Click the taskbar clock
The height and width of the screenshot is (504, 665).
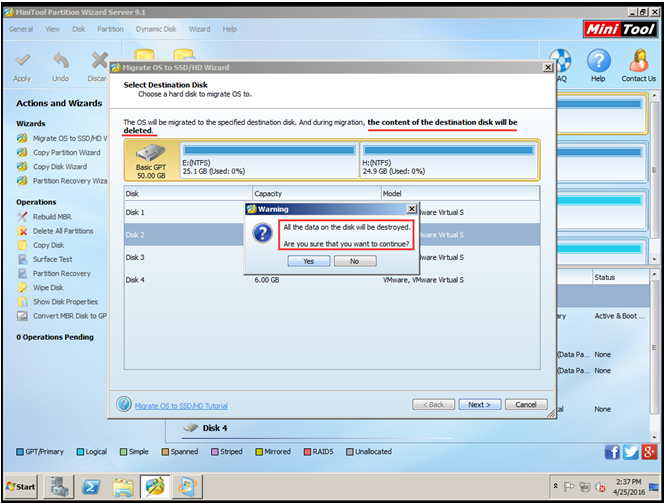click(629, 487)
